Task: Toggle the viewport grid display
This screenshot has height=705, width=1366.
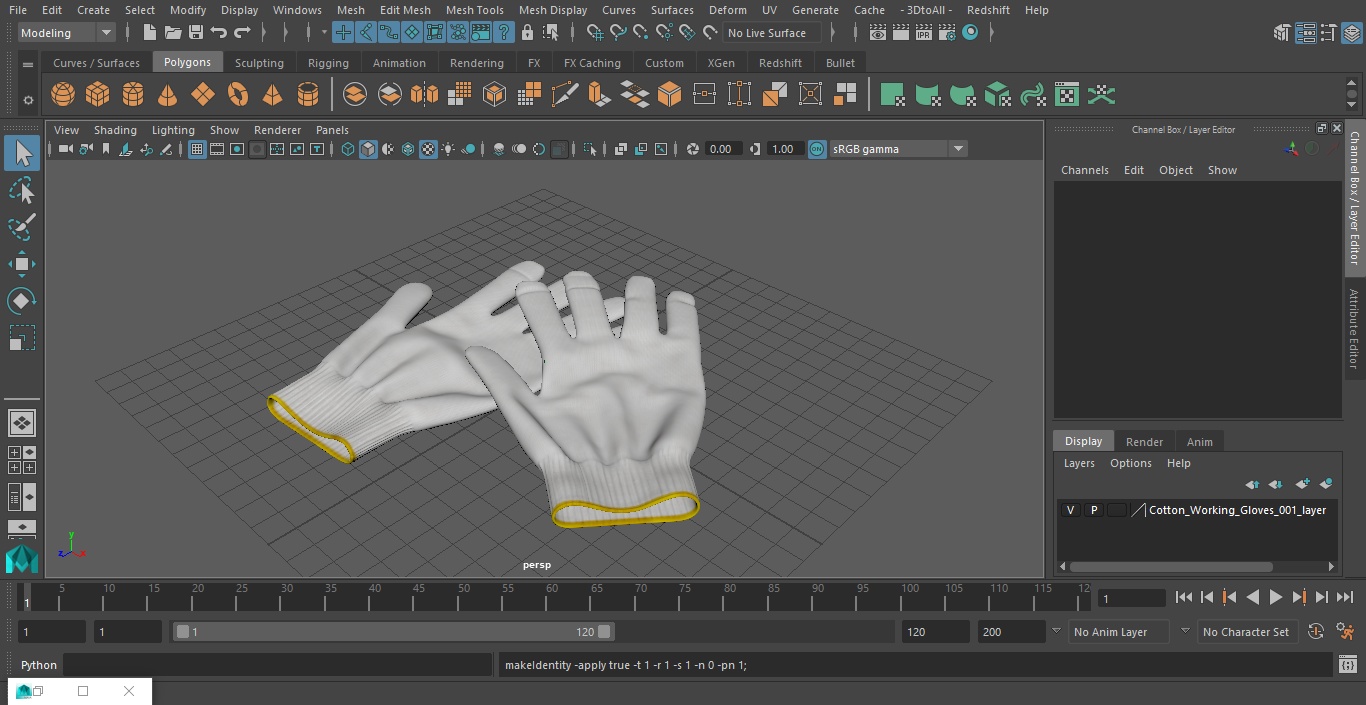Action: click(197, 149)
